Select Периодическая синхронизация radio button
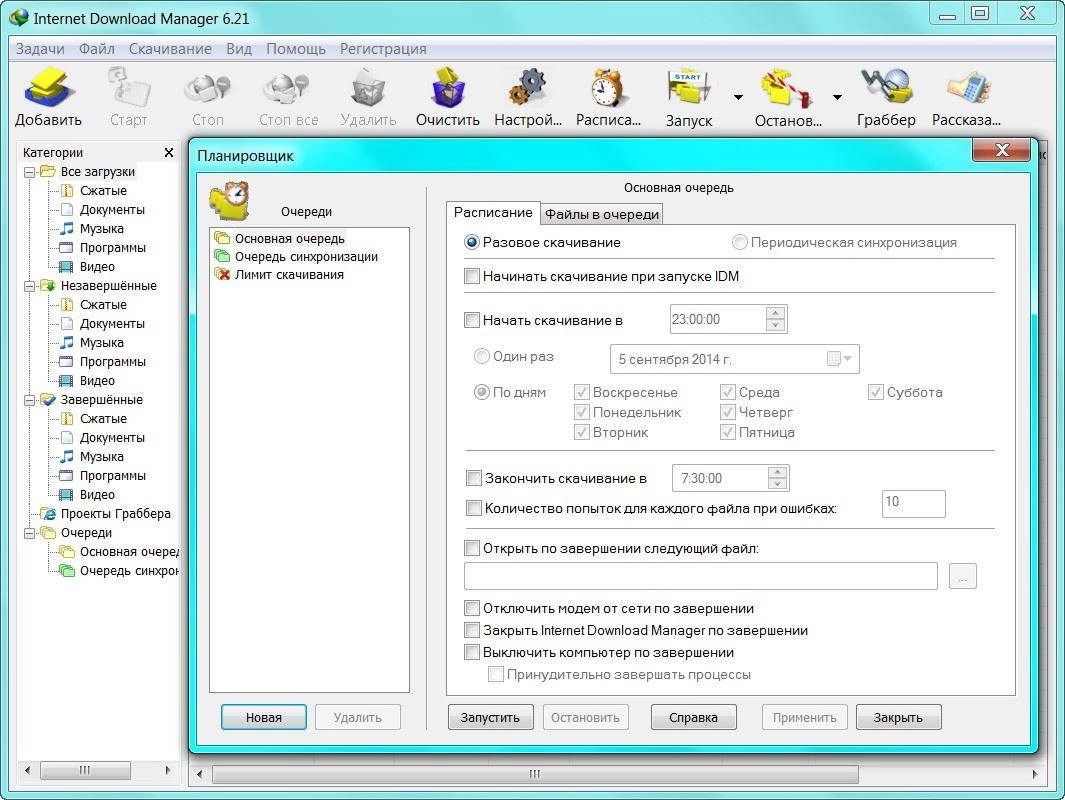This screenshot has width=1065, height=800. tap(739, 242)
